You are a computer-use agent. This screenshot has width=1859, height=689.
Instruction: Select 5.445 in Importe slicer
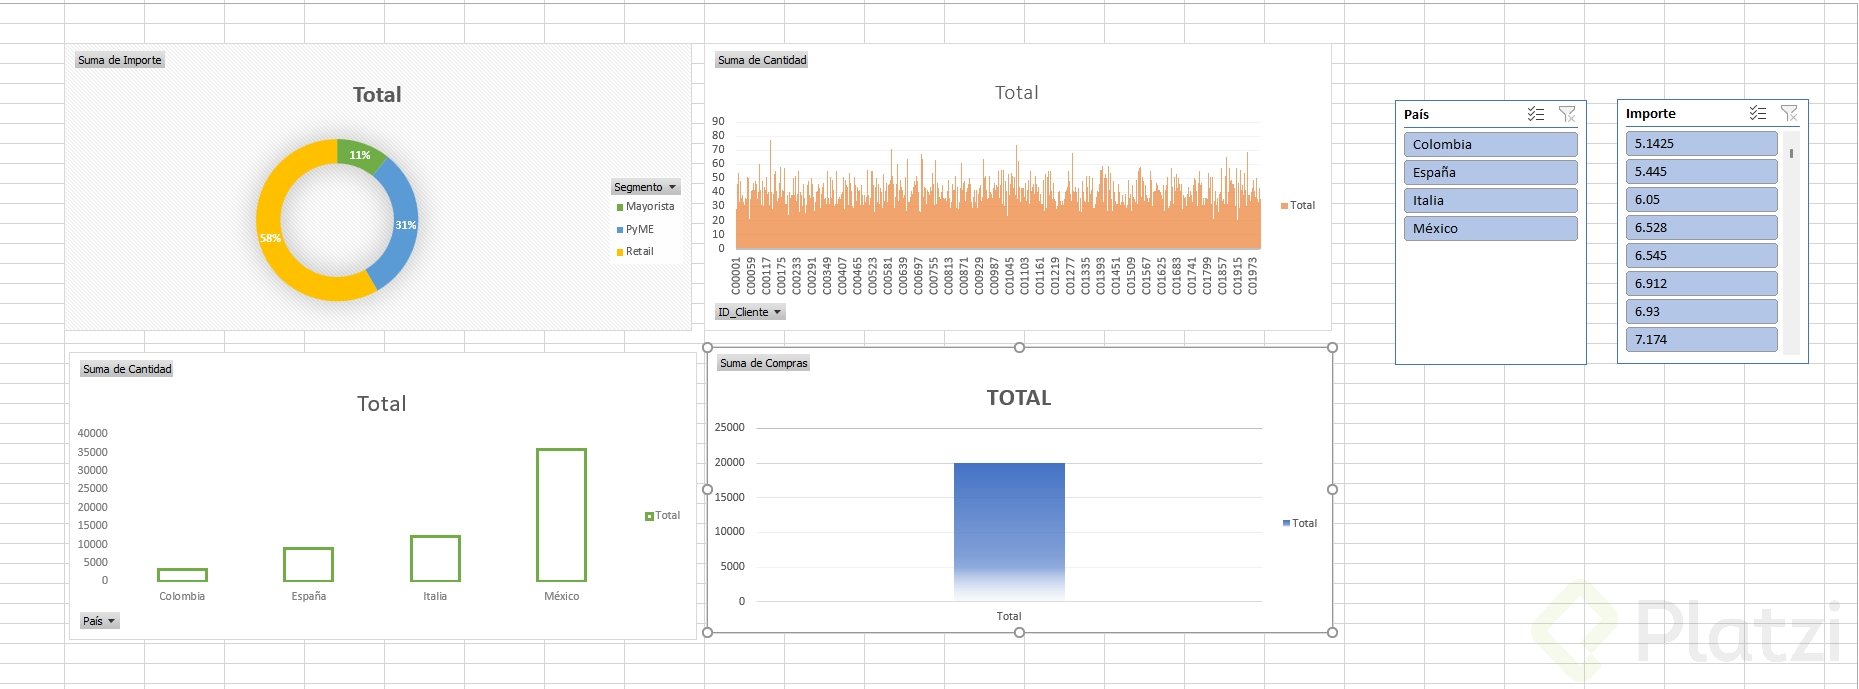coord(1701,171)
